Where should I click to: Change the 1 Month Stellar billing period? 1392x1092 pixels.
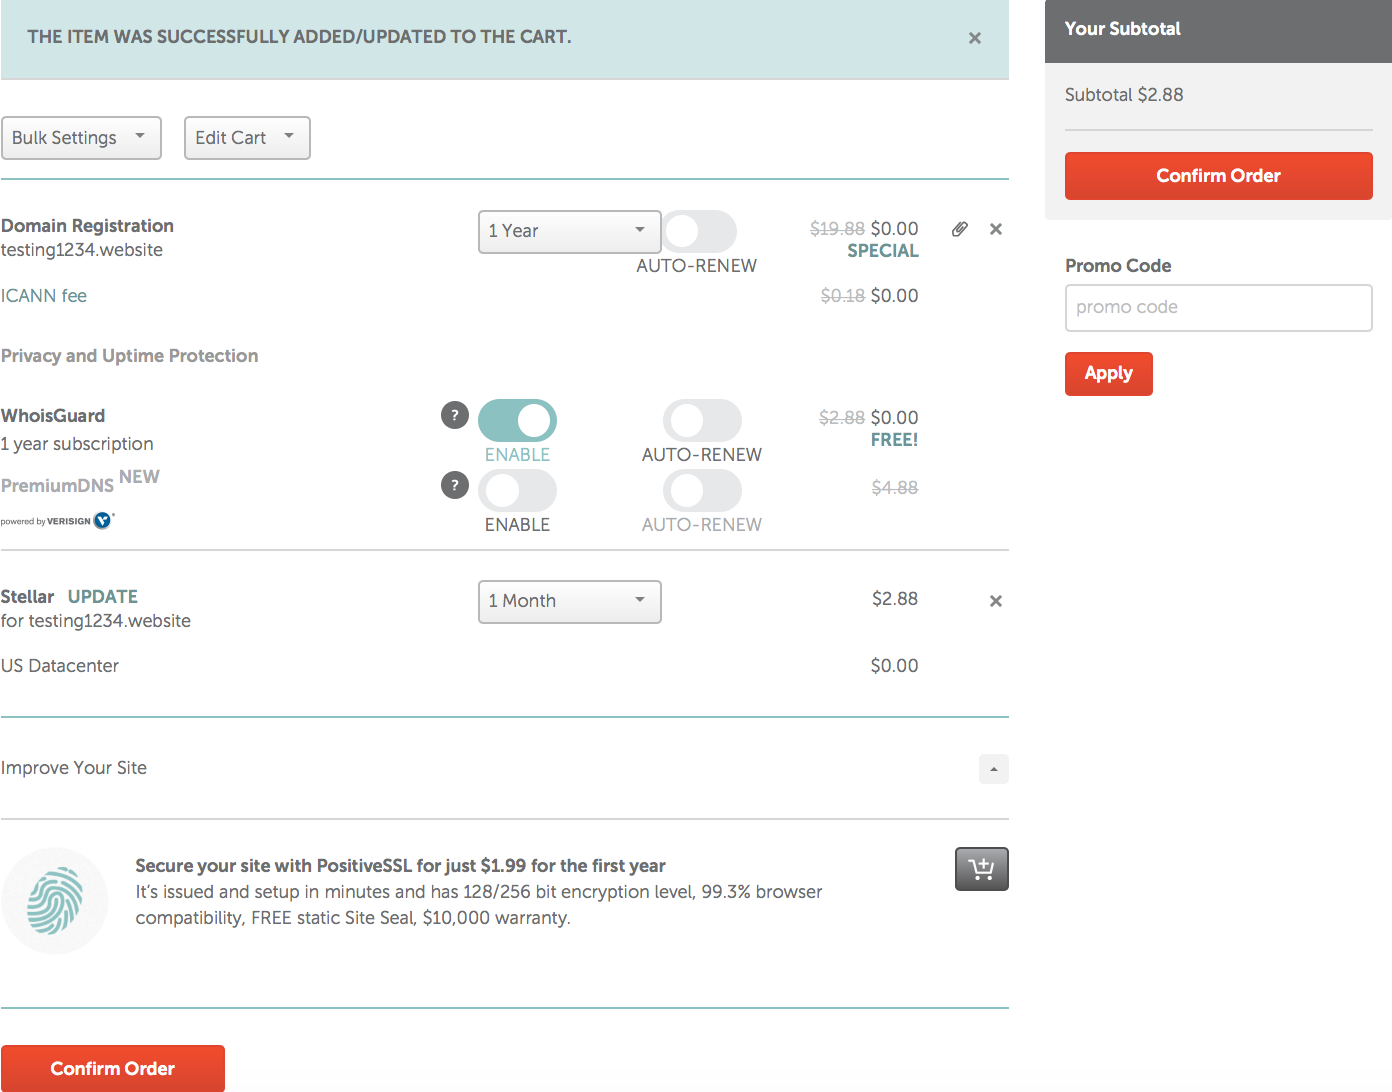570,602
